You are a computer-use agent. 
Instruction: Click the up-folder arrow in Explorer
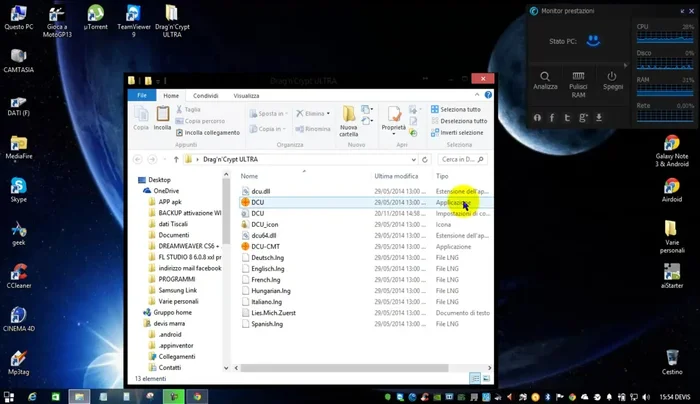coord(176,159)
